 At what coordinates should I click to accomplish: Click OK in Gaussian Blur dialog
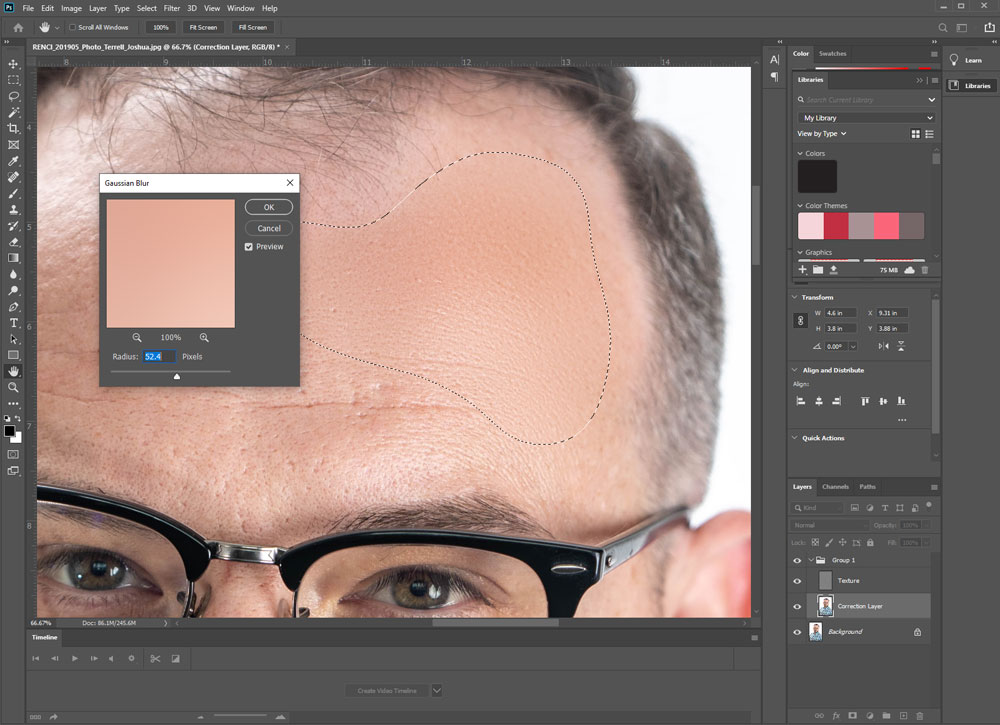[269, 207]
